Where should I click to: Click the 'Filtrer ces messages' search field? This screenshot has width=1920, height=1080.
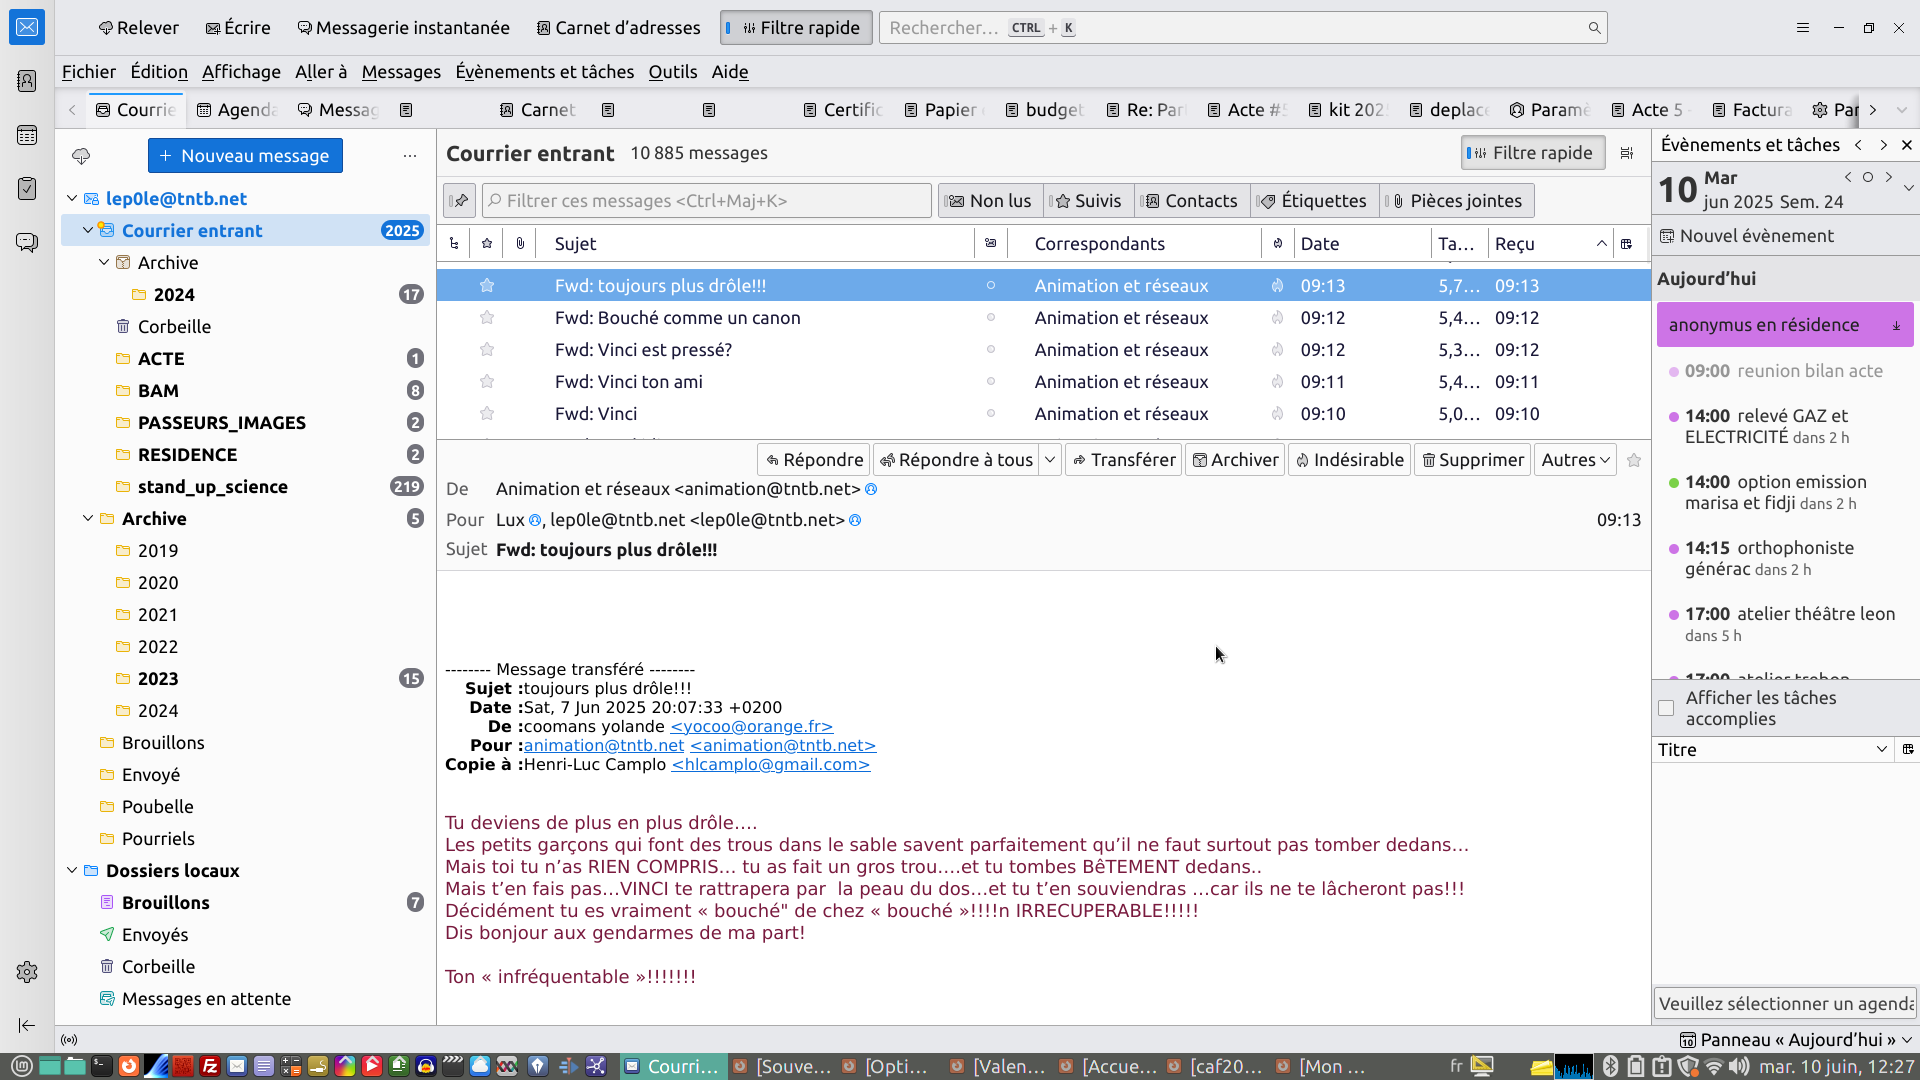tap(706, 201)
